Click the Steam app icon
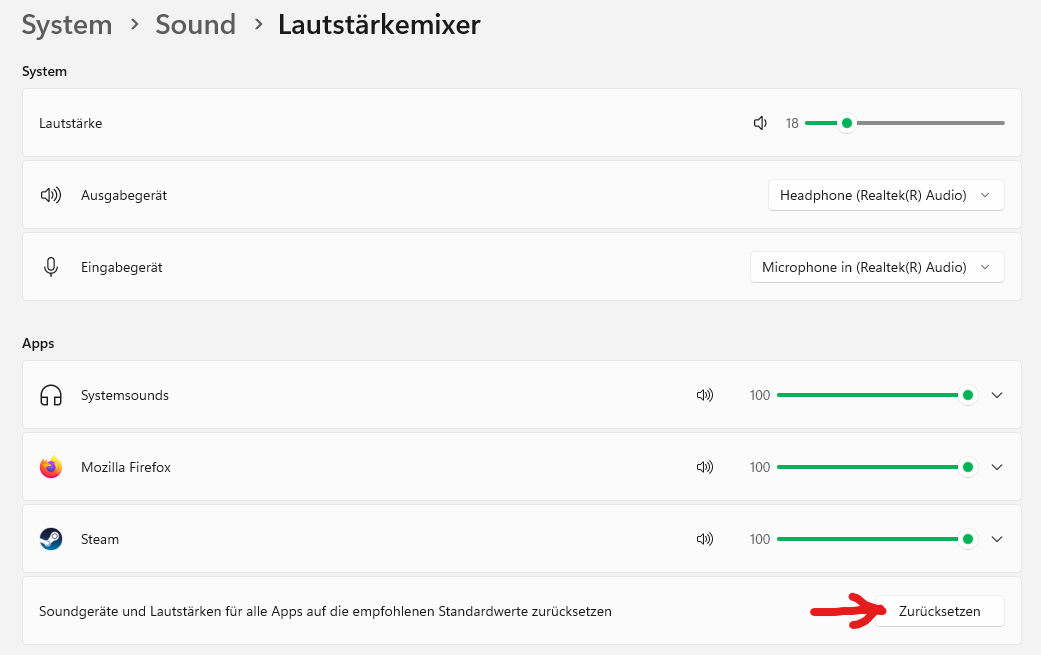The height and width of the screenshot is (655, 1041). point(51,539)
